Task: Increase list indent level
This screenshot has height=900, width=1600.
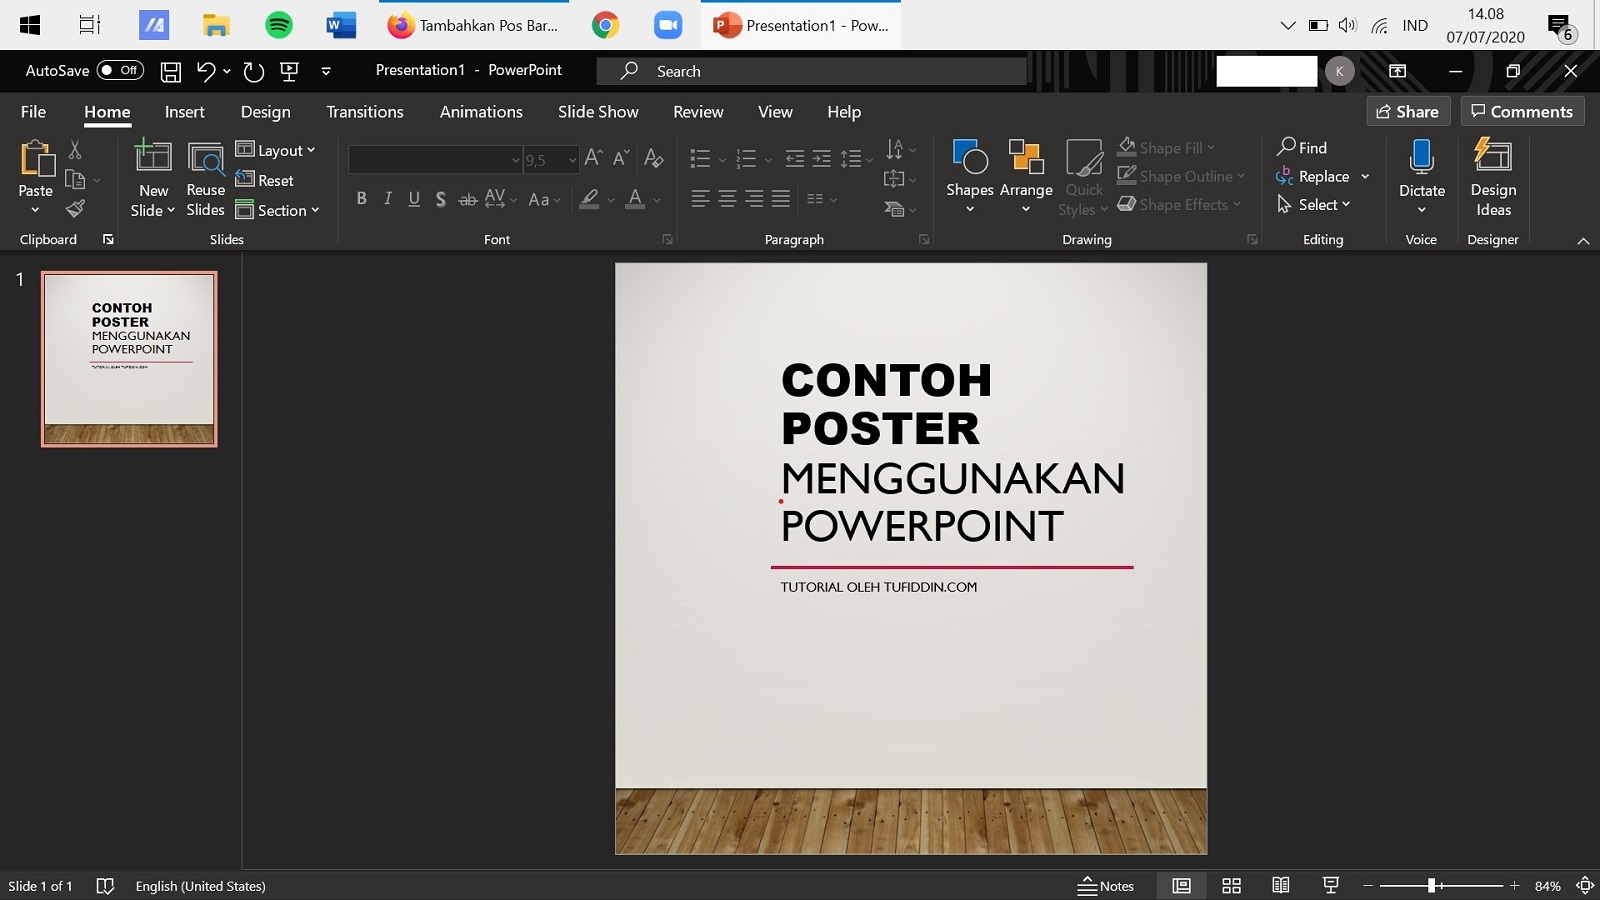Action: [822, 159]
